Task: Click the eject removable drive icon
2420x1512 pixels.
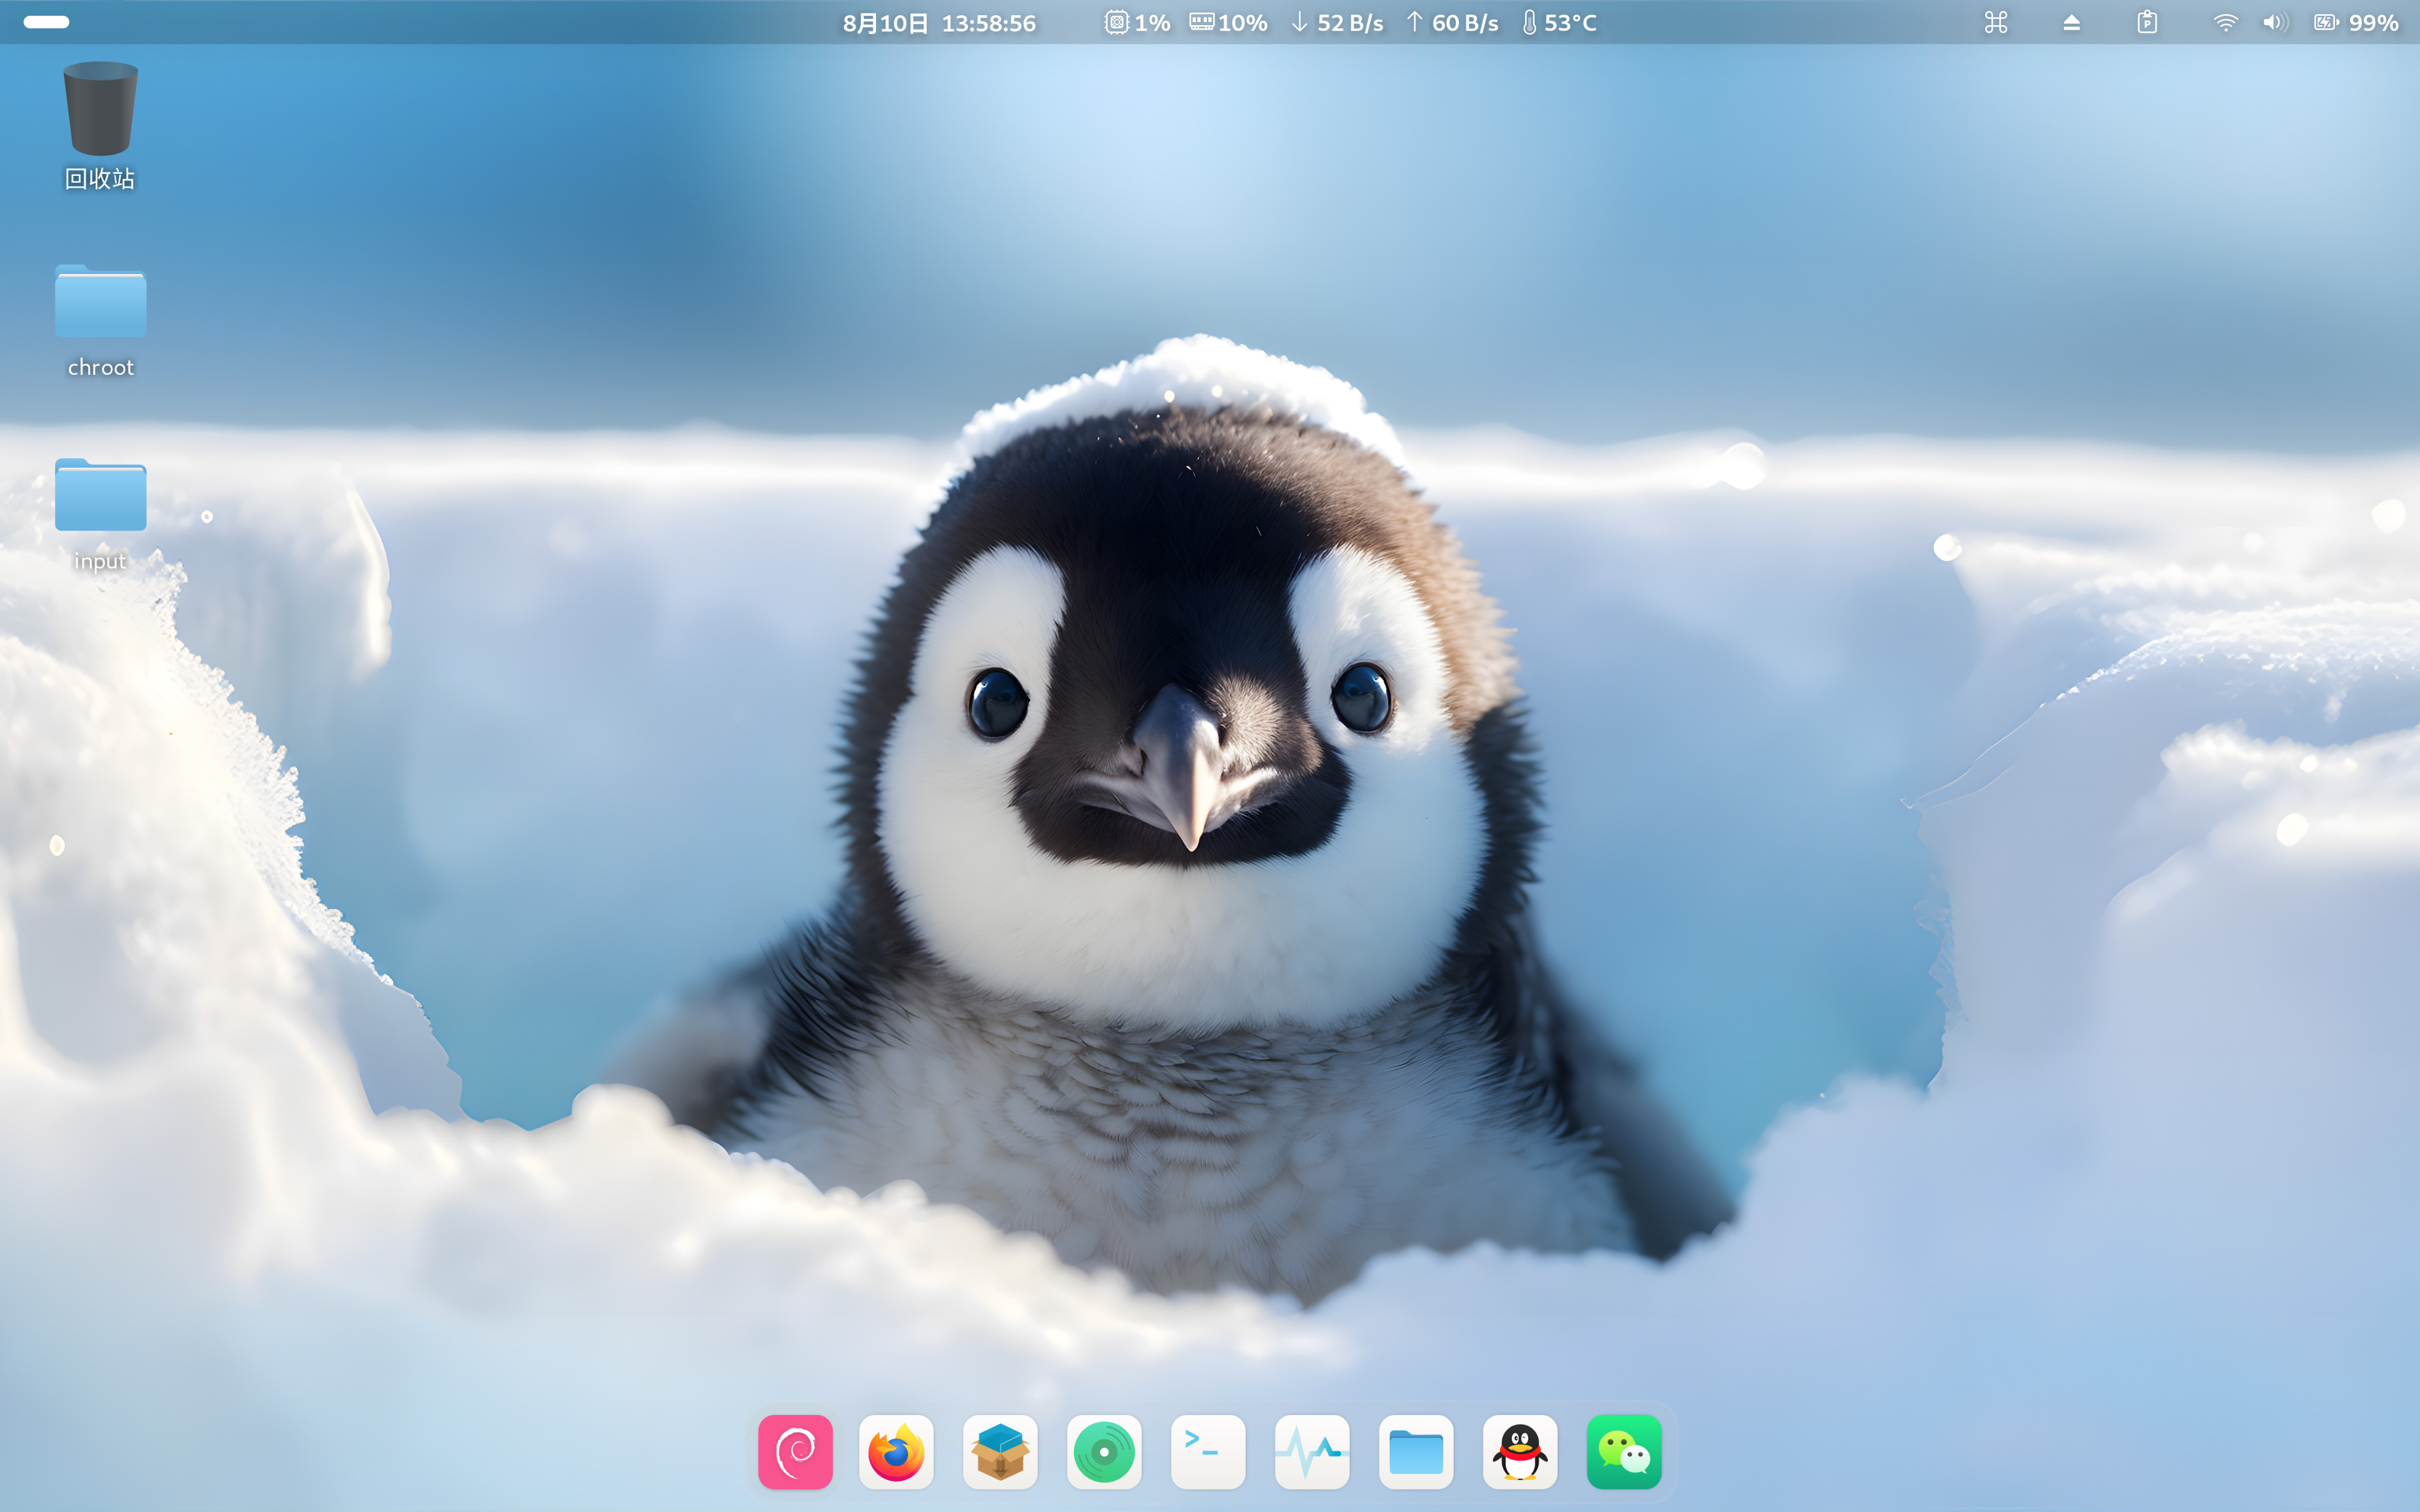Action: 2071,22
